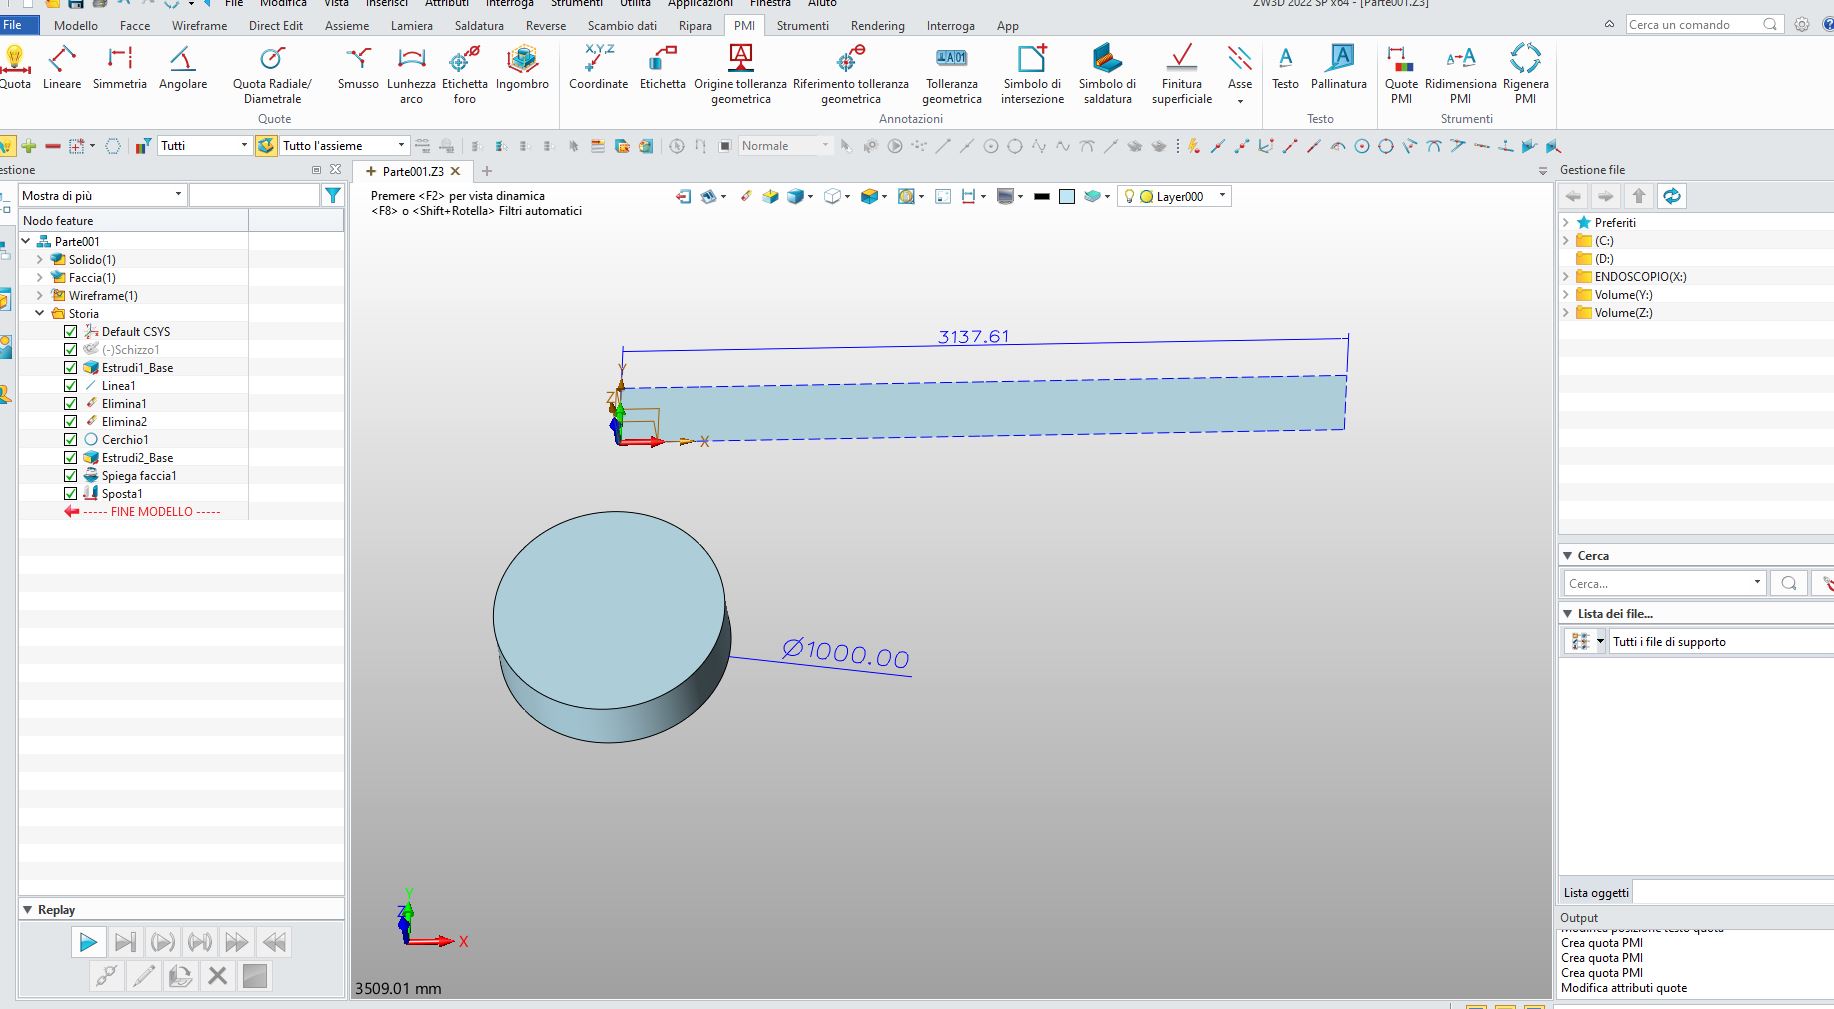1834x1009 pixels.
Task: Refresh the Gestione file panel
Action: [x=1671, y=196]
